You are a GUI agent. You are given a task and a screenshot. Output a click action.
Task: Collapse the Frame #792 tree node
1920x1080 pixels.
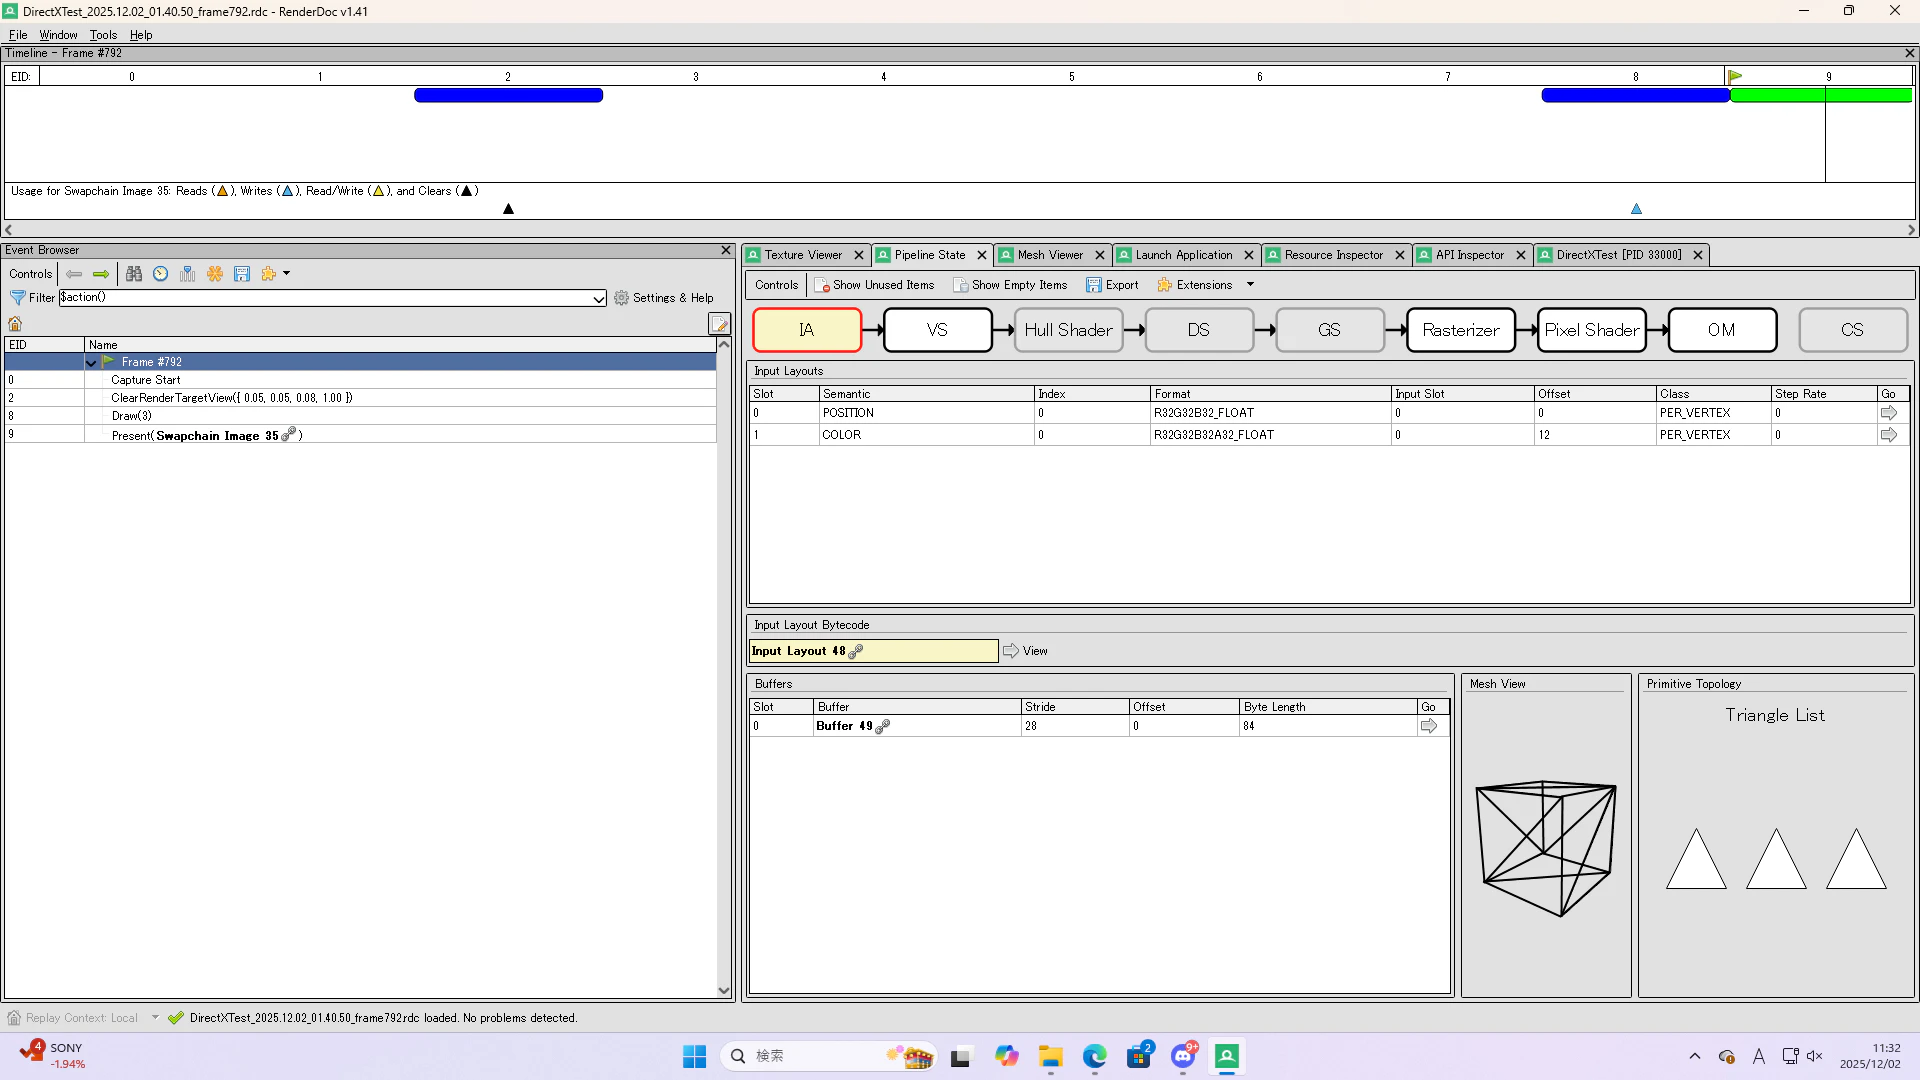[x=92, y=363]
